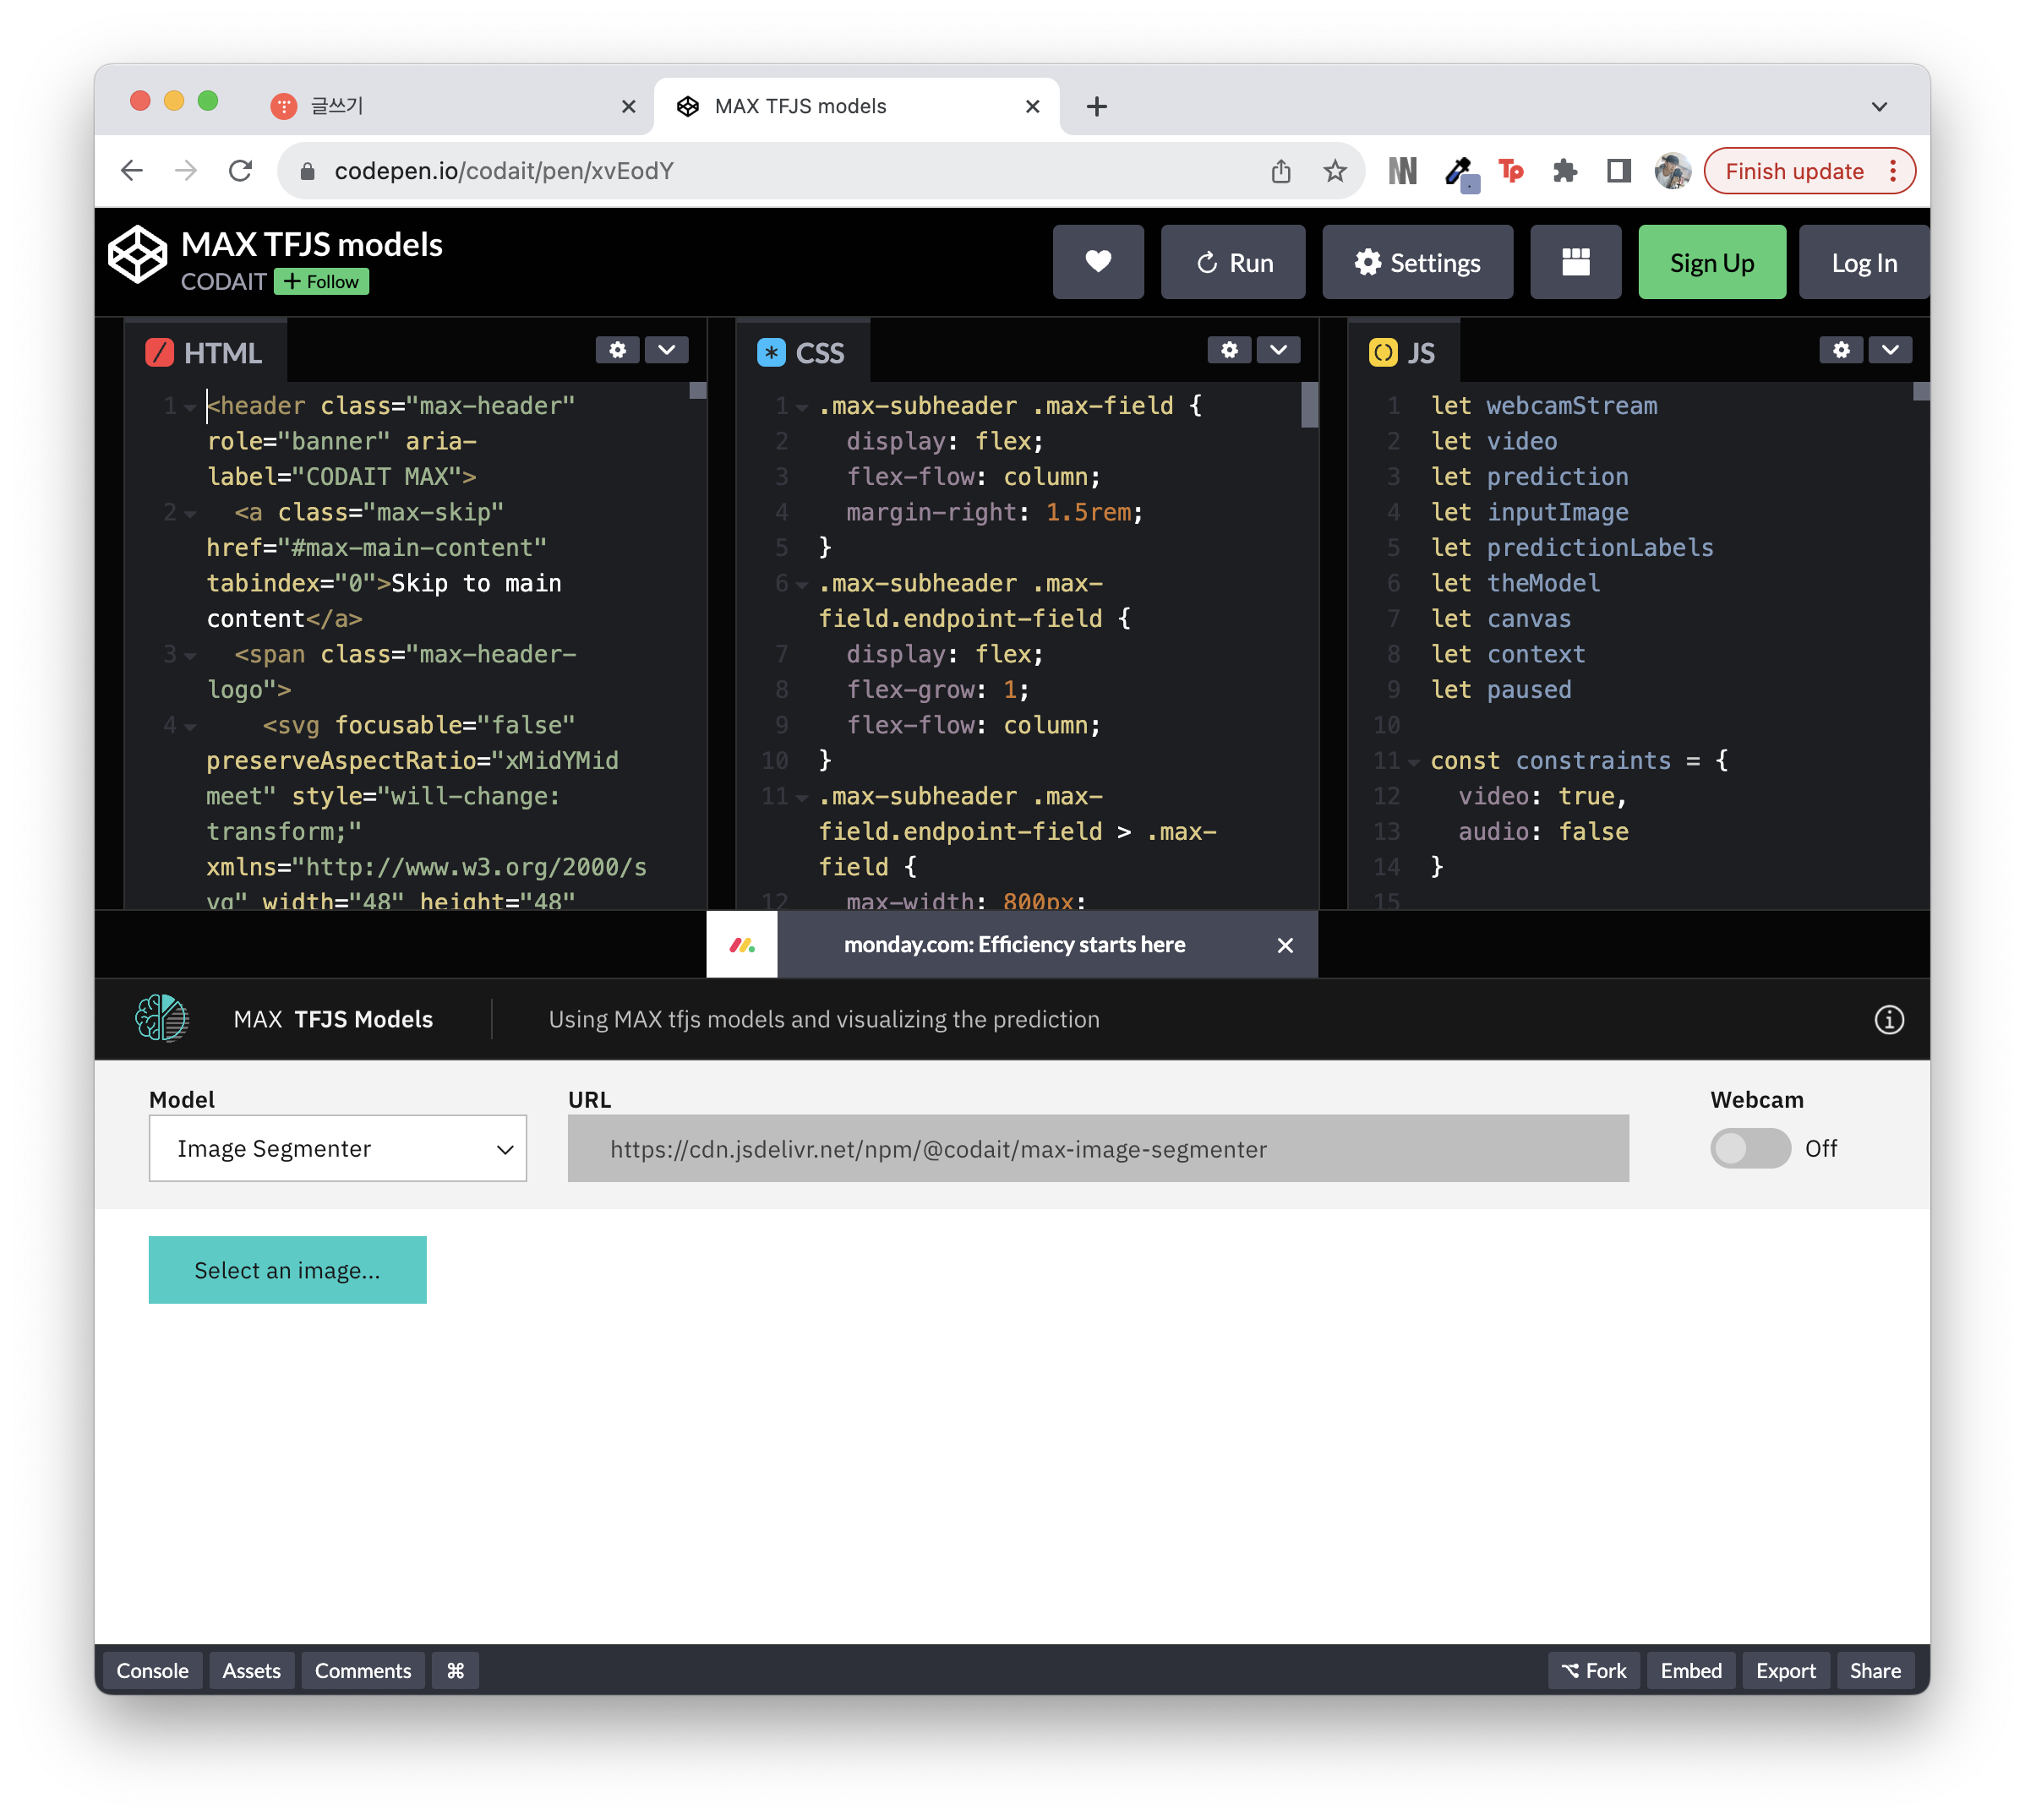Open JS editor settings gear
The image size is (2025, 1820).
point(1841,350)
